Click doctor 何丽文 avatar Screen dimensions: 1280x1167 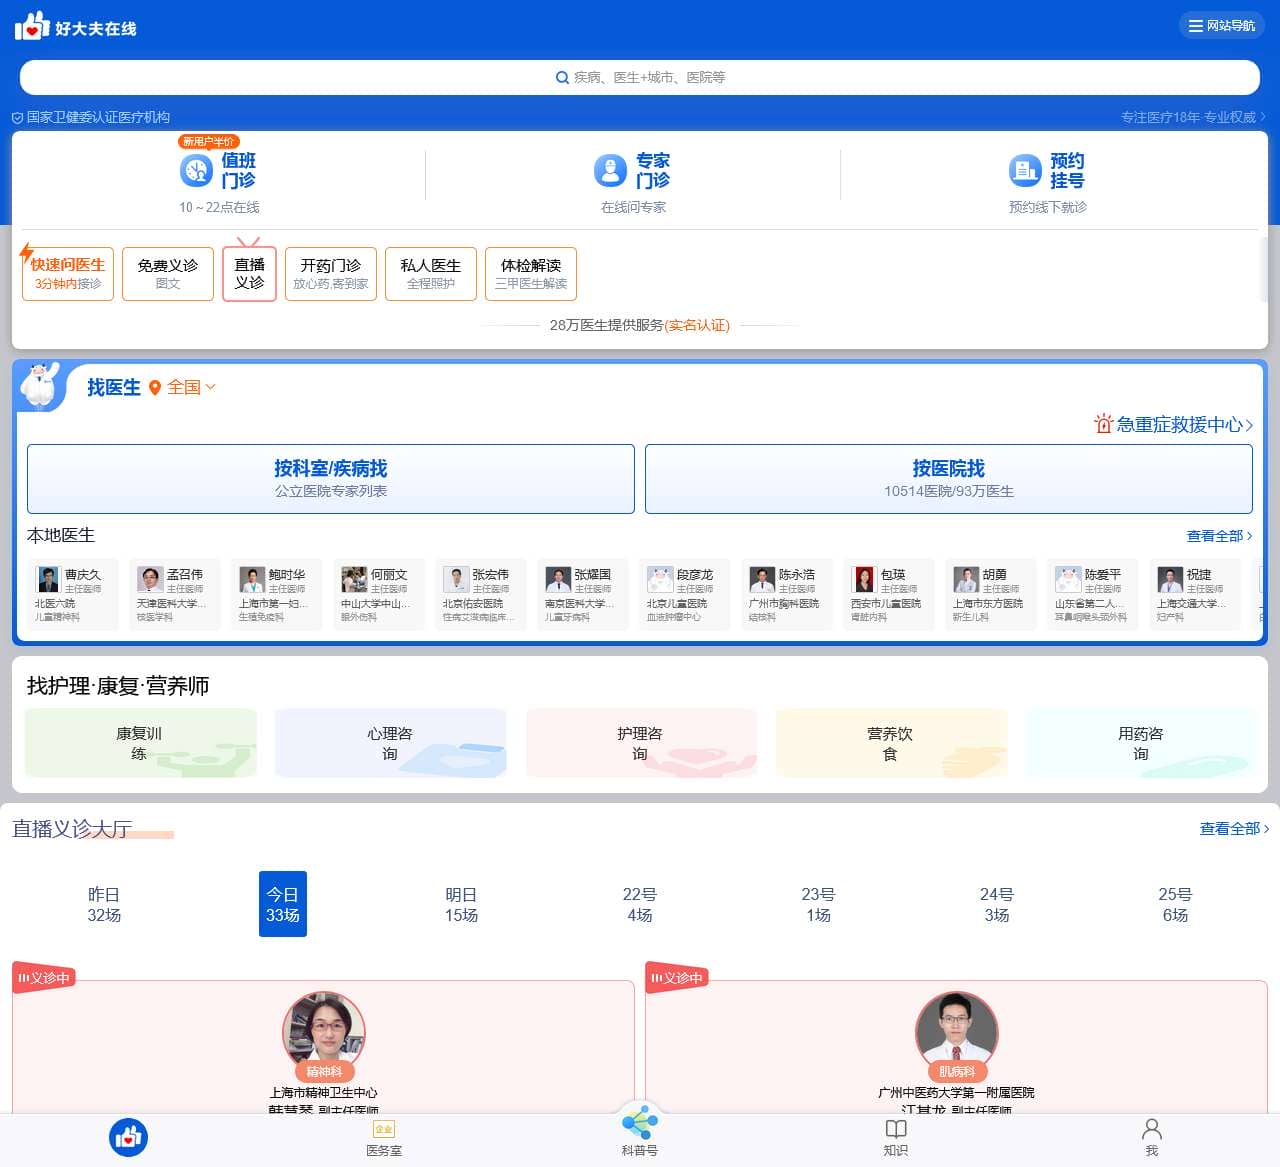click(354, 579)
